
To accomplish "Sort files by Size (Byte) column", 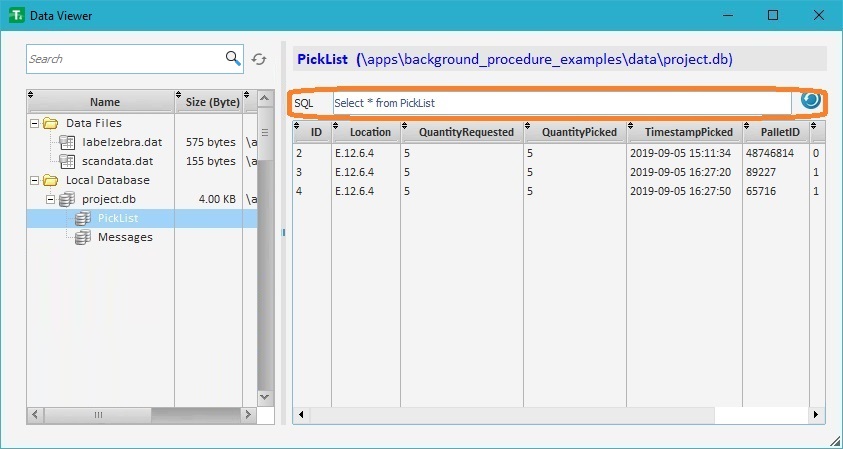I will 212,102.
